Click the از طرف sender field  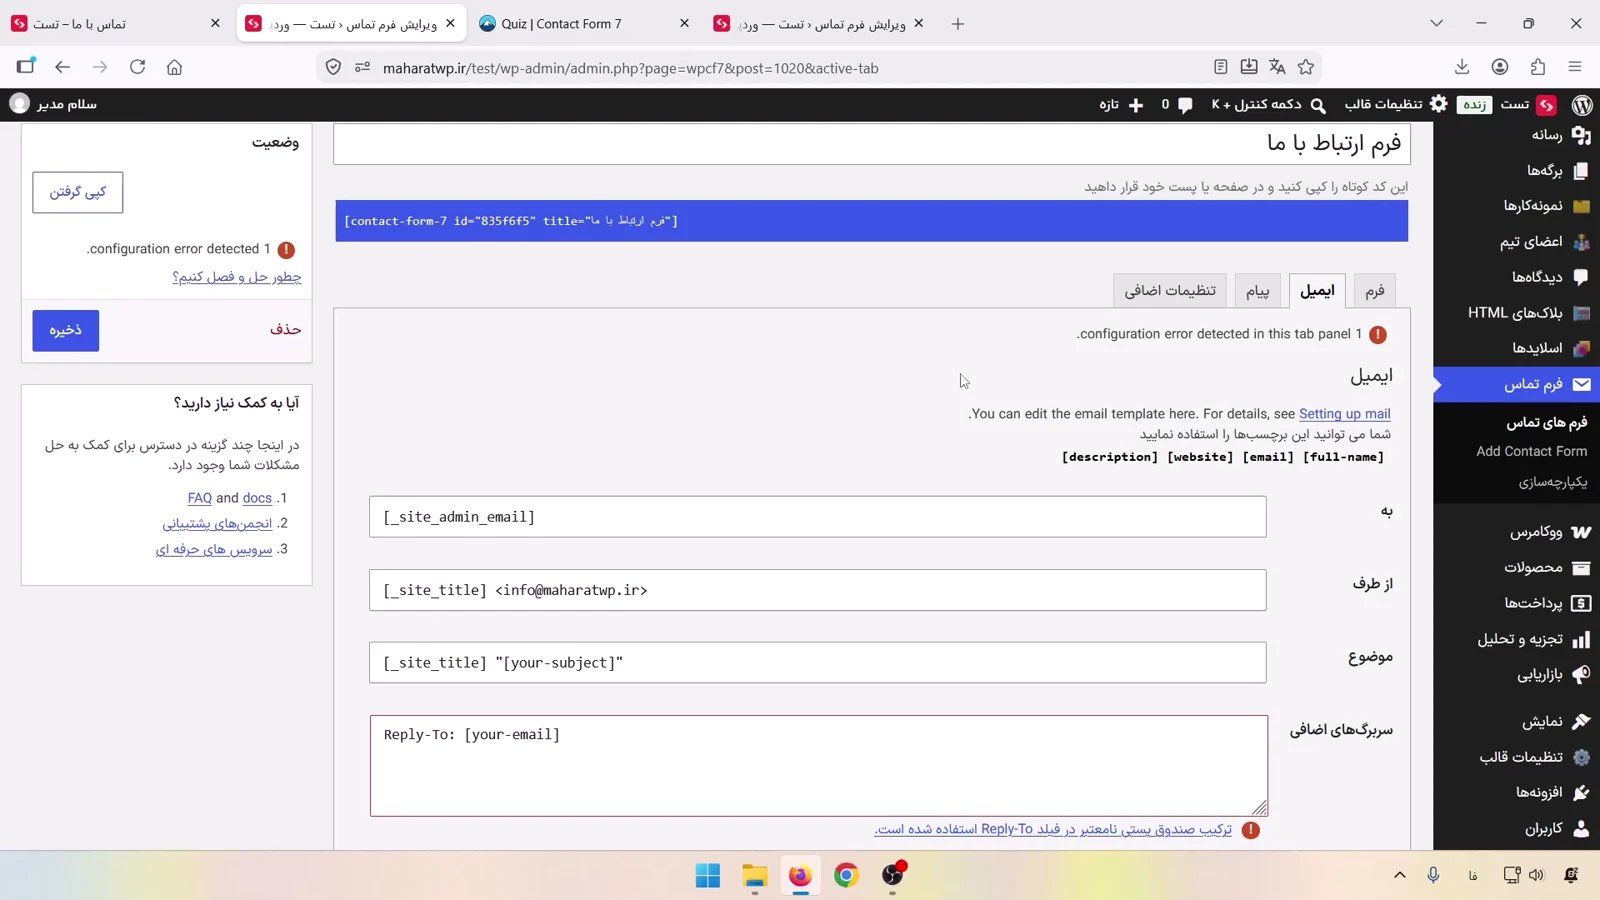818,590
